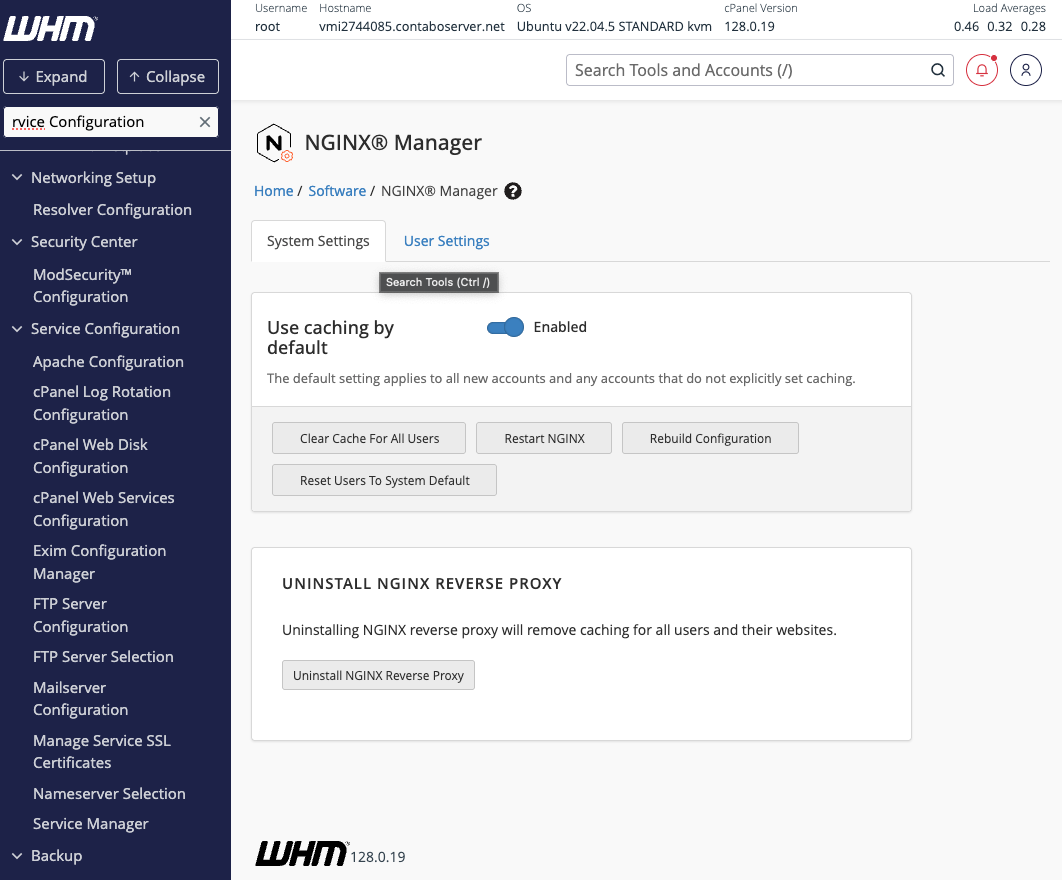Image resolution: width=1062 pixels, height=880 pixels.
Task: Click Uninstall NGINX Reverse Proxy button
Action: [378, 675]
